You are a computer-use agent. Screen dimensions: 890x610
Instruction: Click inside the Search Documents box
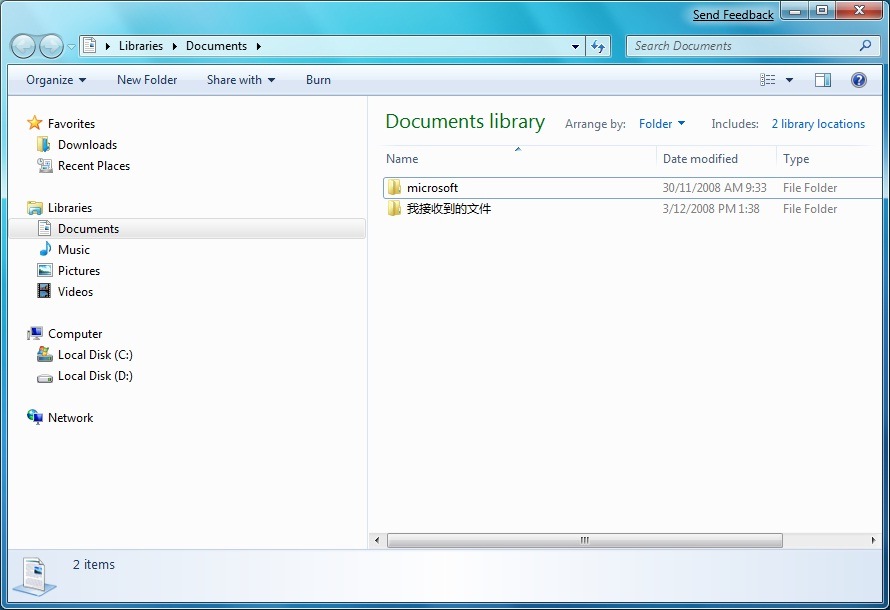pyautogui.click(x=745, y=45)
